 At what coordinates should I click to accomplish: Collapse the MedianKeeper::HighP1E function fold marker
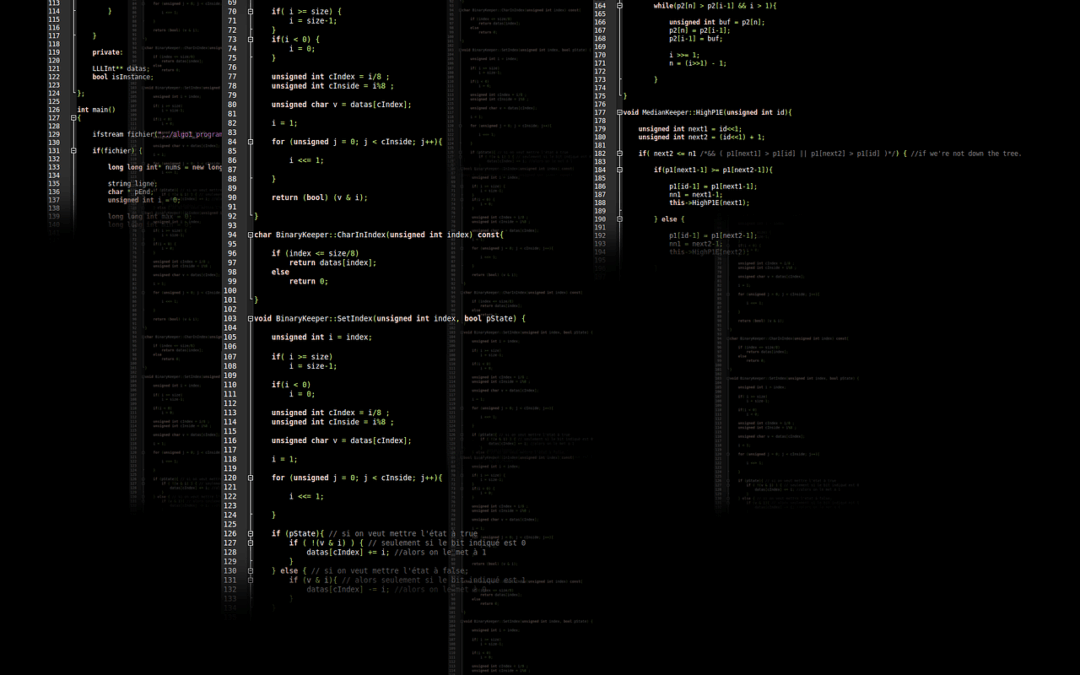point(619,112)
